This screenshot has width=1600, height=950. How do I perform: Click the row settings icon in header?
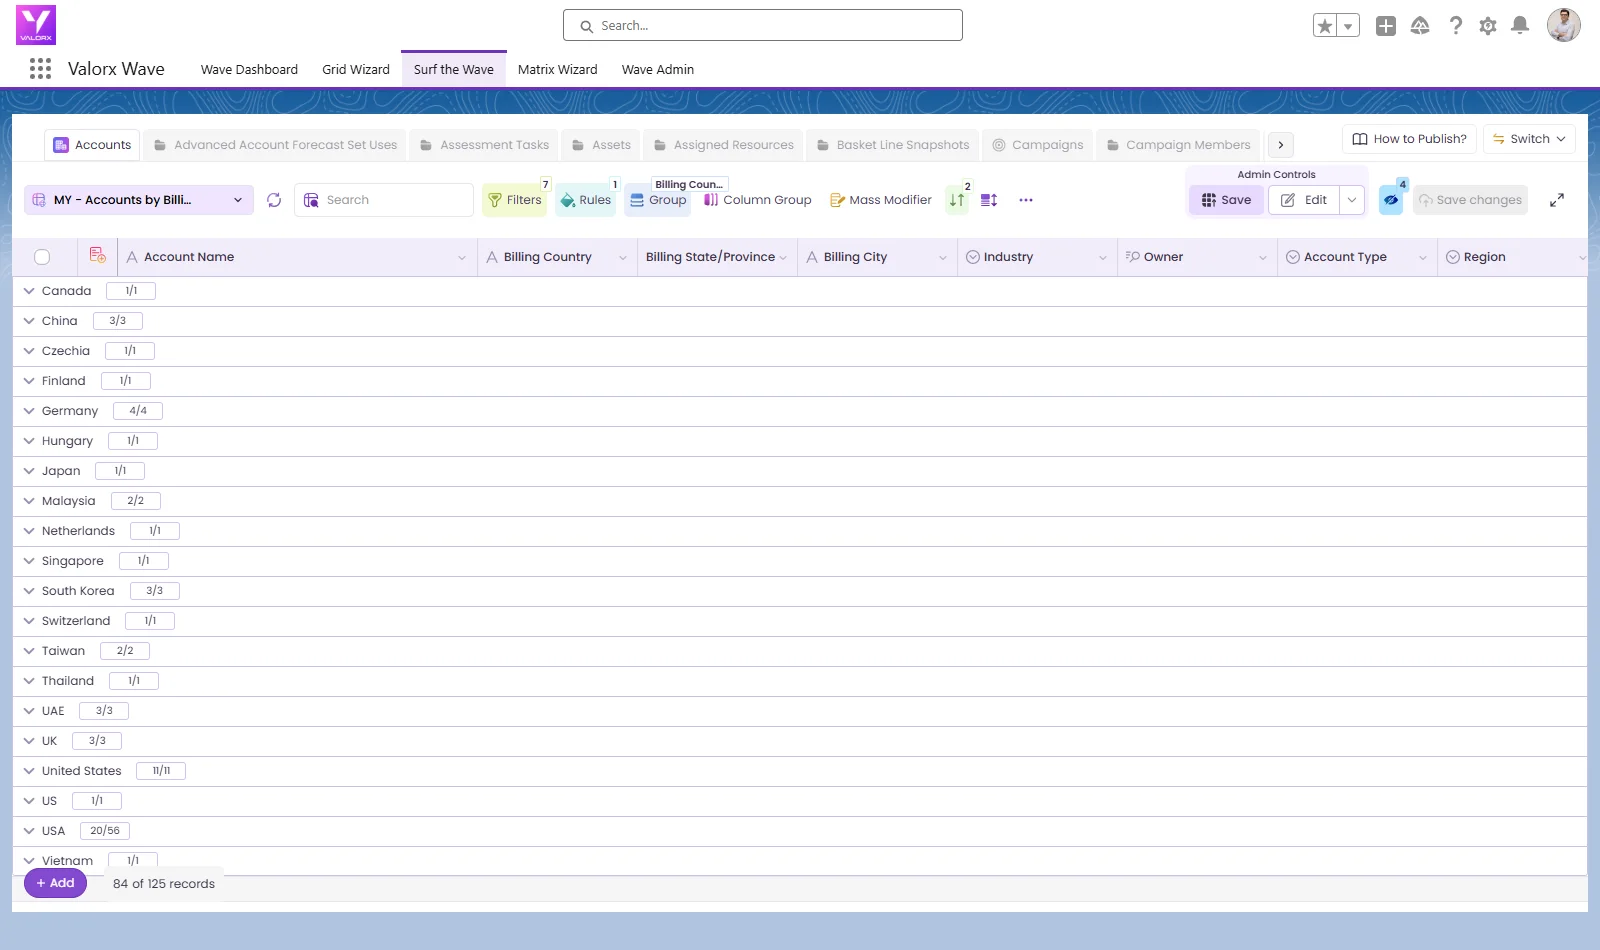coord(98,256)
